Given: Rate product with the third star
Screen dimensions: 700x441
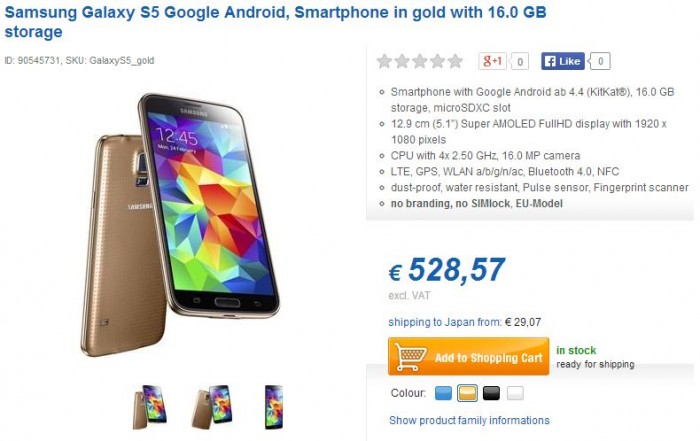Looking at the screenshot, I should tap(419, 61).
